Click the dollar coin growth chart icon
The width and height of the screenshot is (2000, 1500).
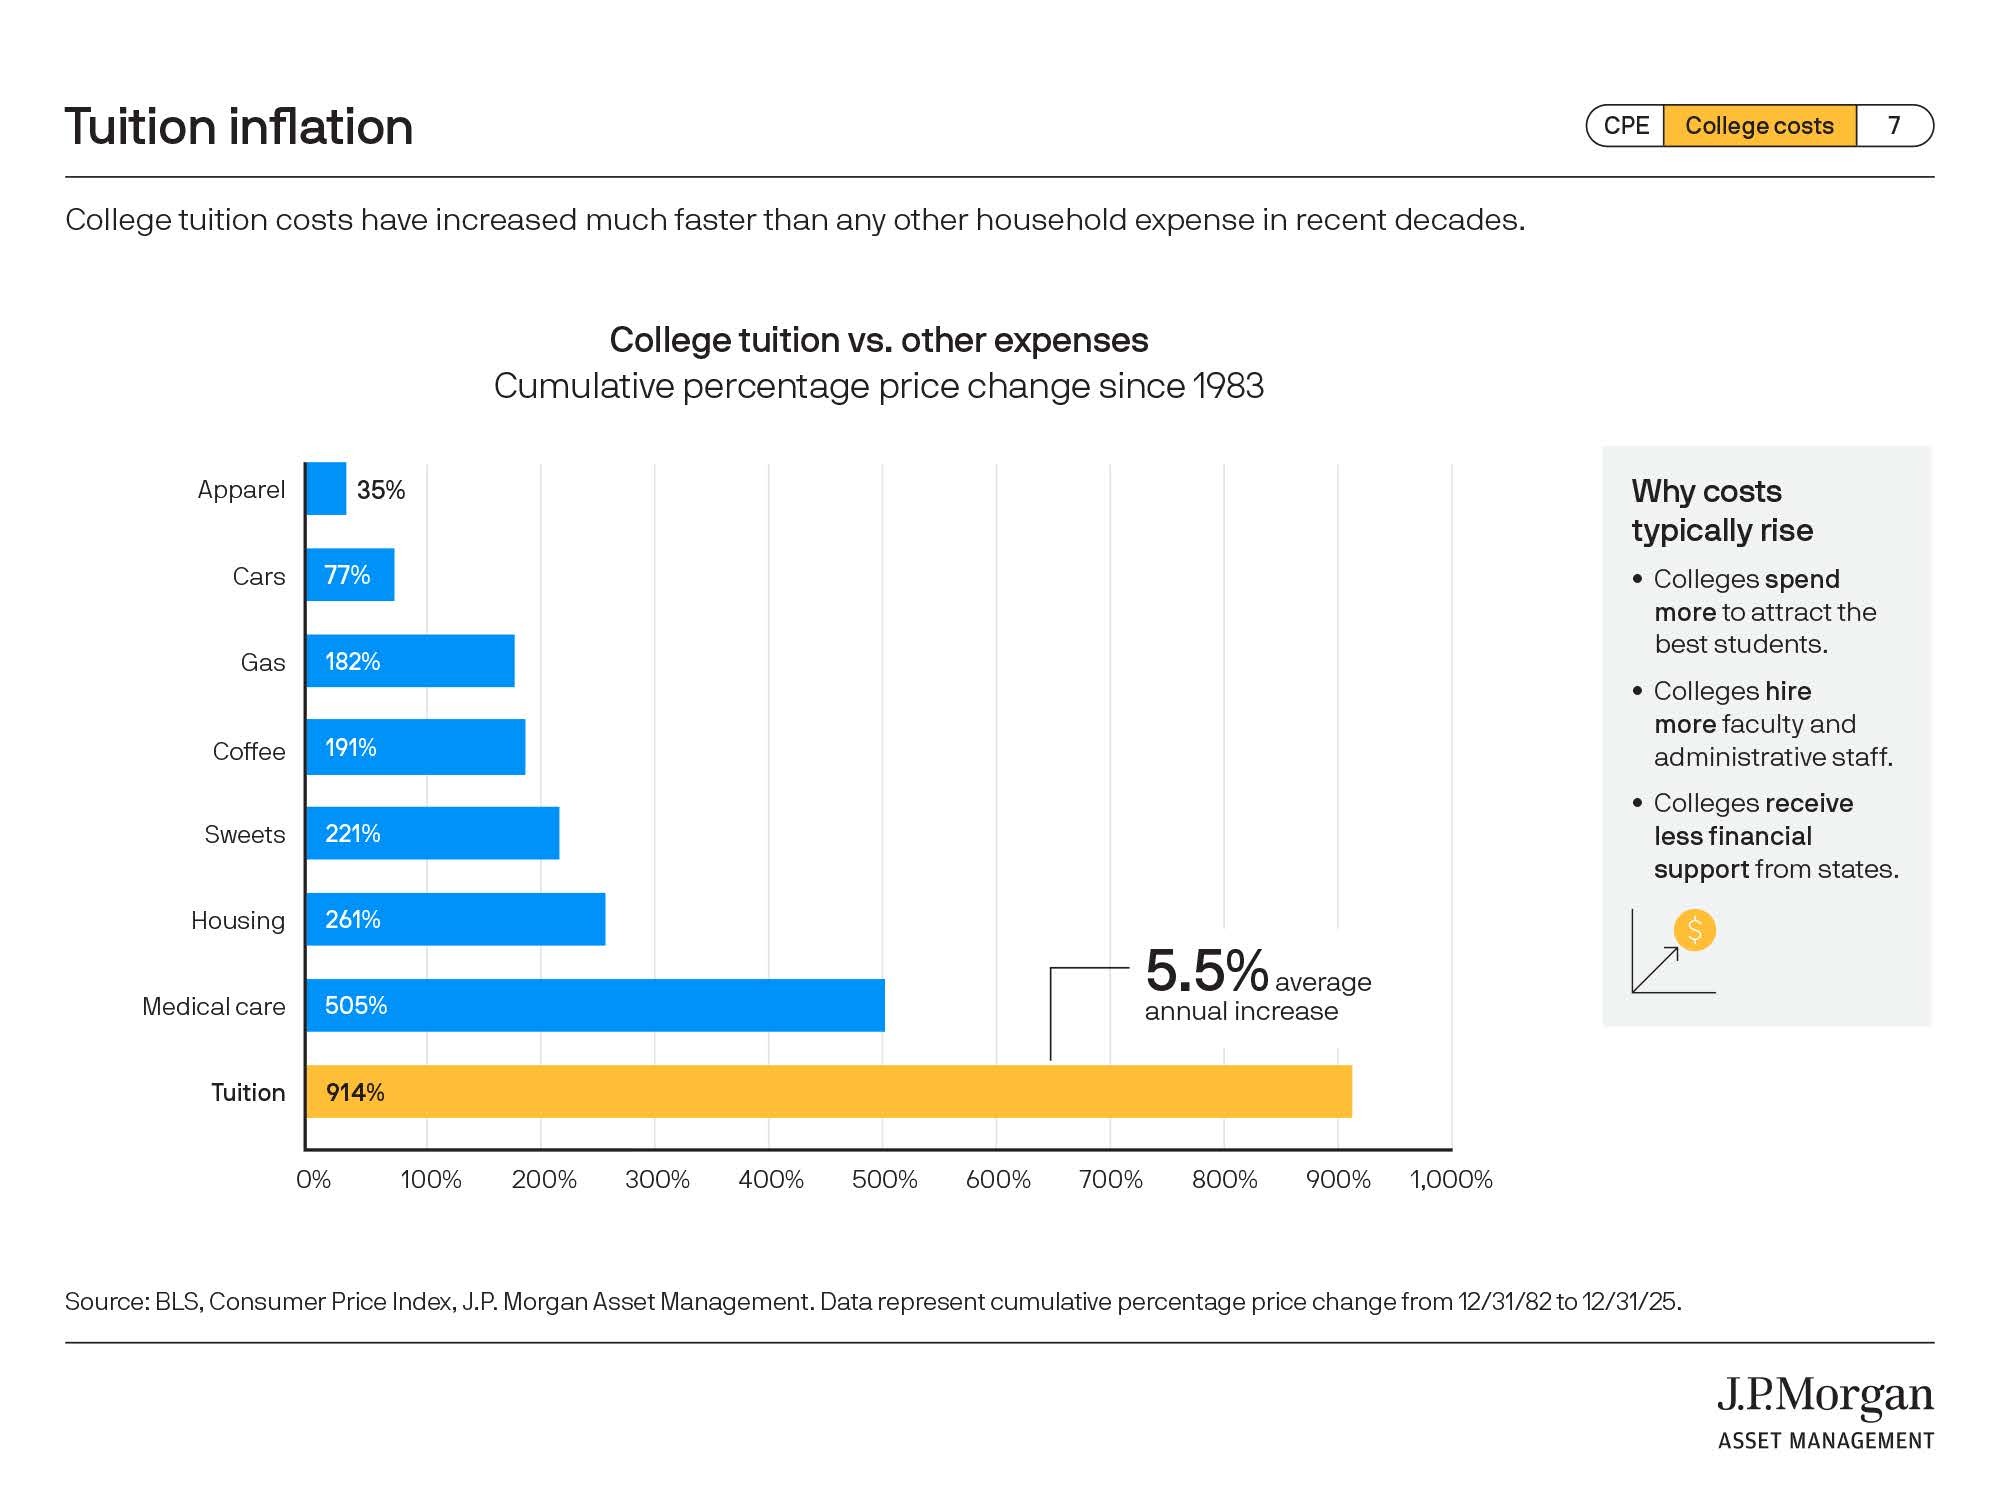(1674, 951)
